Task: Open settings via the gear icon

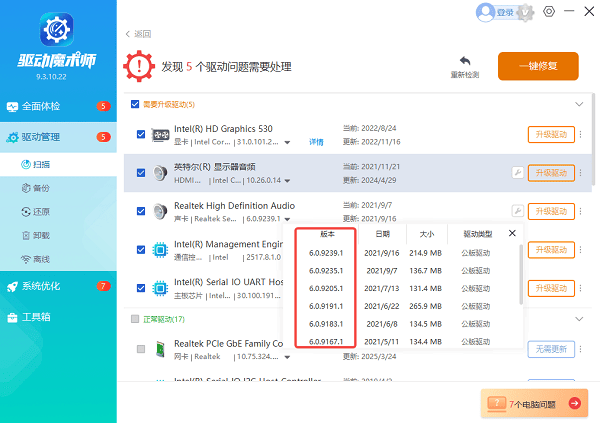Action: tap(549, 12)
